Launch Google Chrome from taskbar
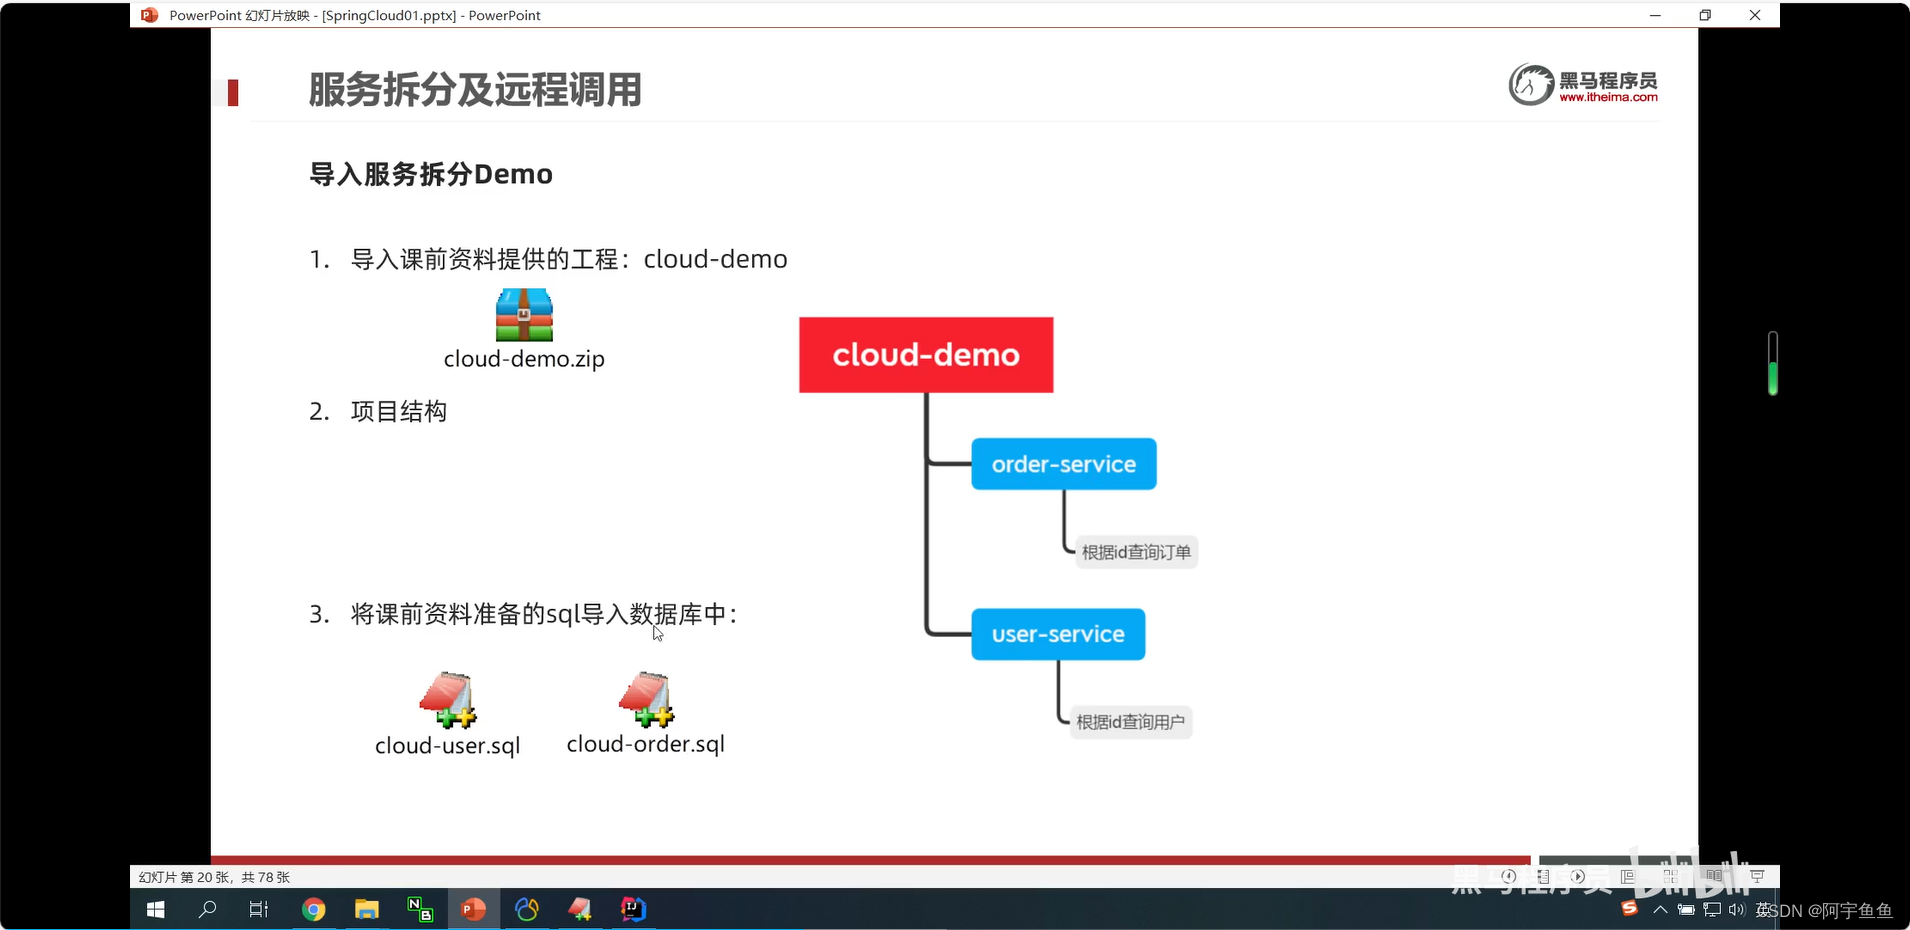The width and height of the screenshot is (1910, 930). [x=314, y=909]
